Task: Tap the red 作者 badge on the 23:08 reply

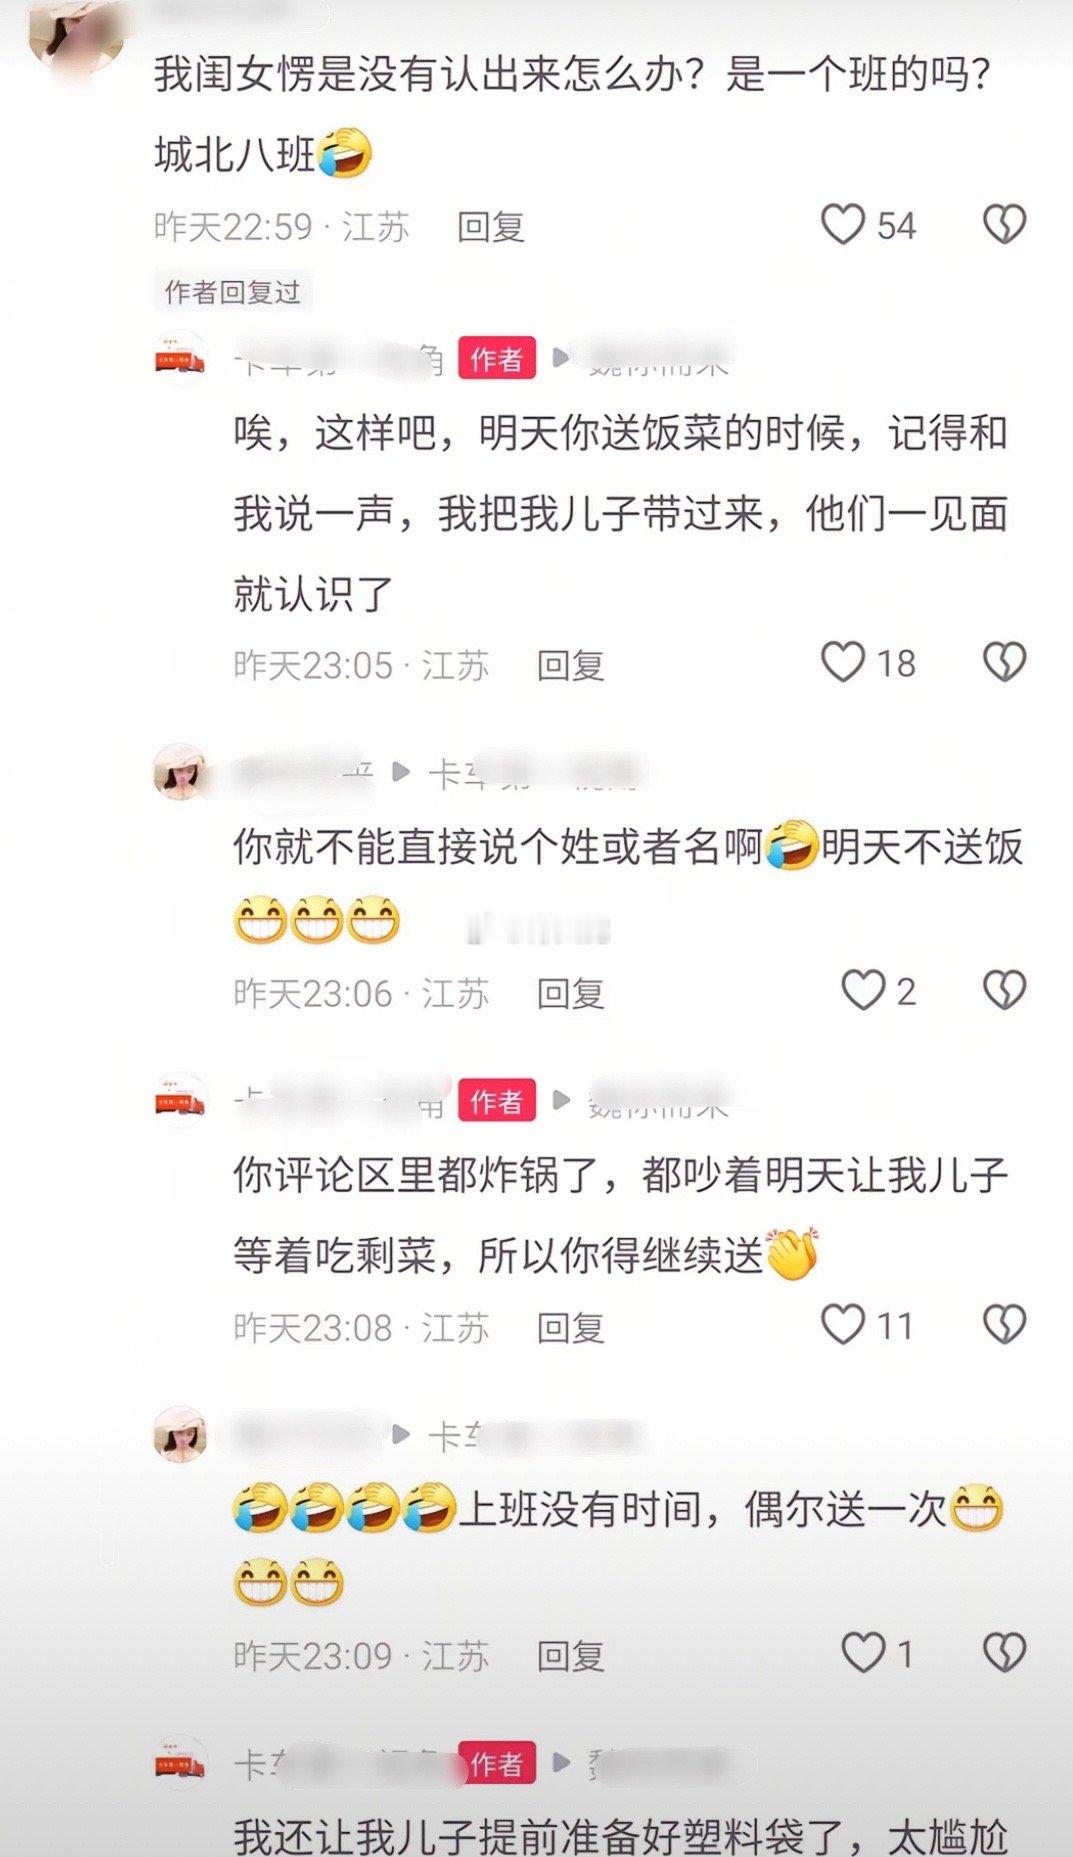Action: [497, 1101]
